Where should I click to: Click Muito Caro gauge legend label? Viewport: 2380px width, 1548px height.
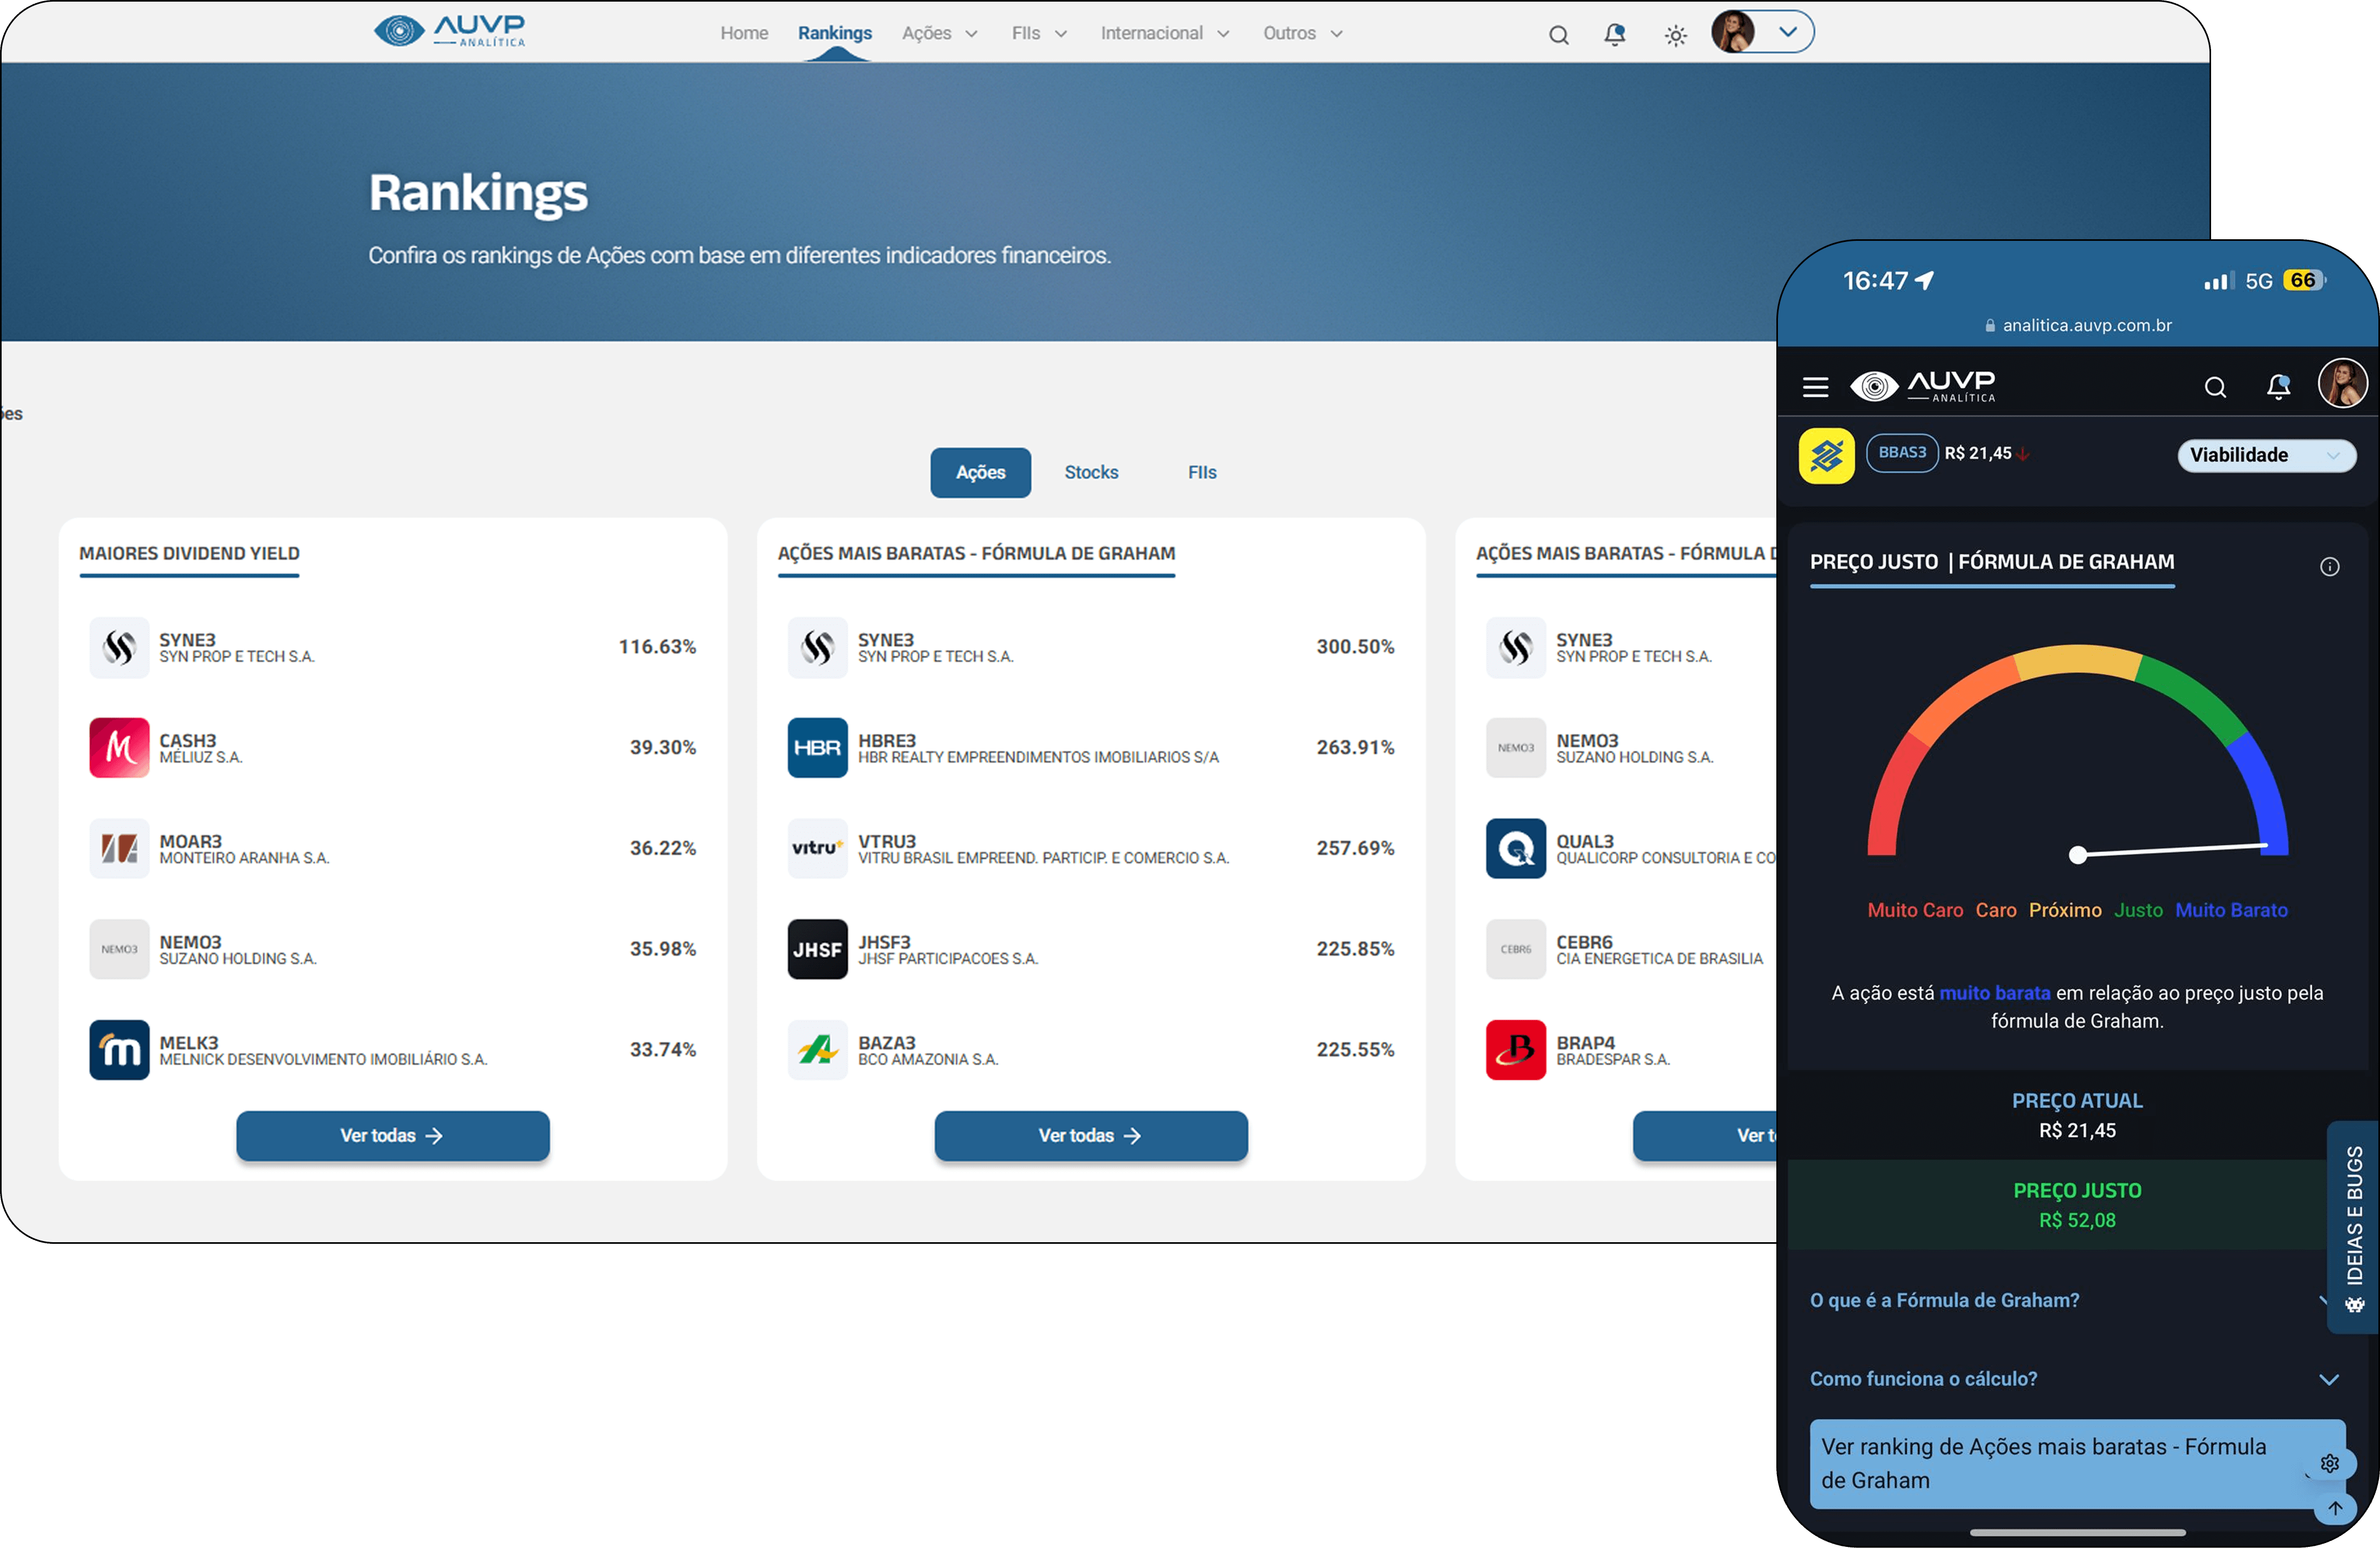click(x=1915, y=910)
